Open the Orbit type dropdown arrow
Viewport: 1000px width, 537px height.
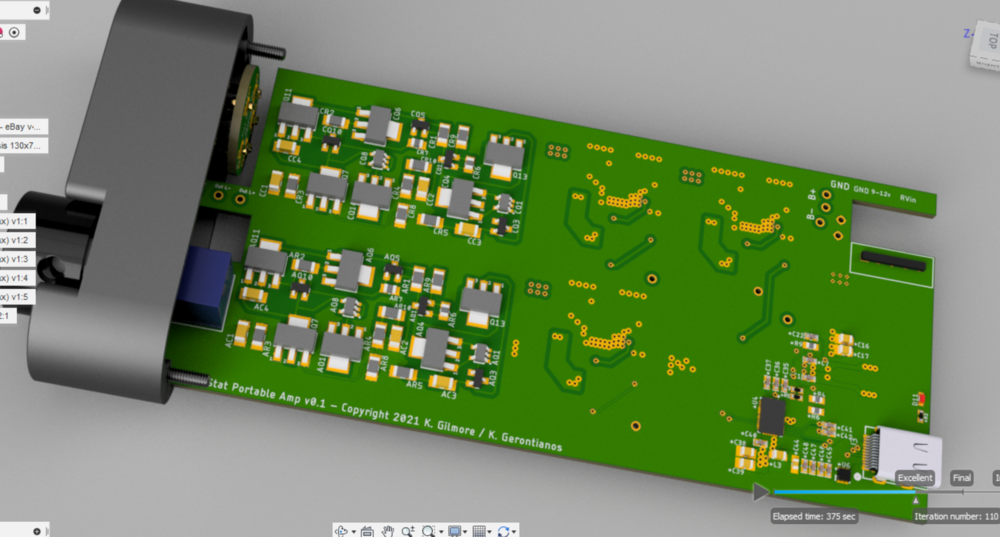352,531
